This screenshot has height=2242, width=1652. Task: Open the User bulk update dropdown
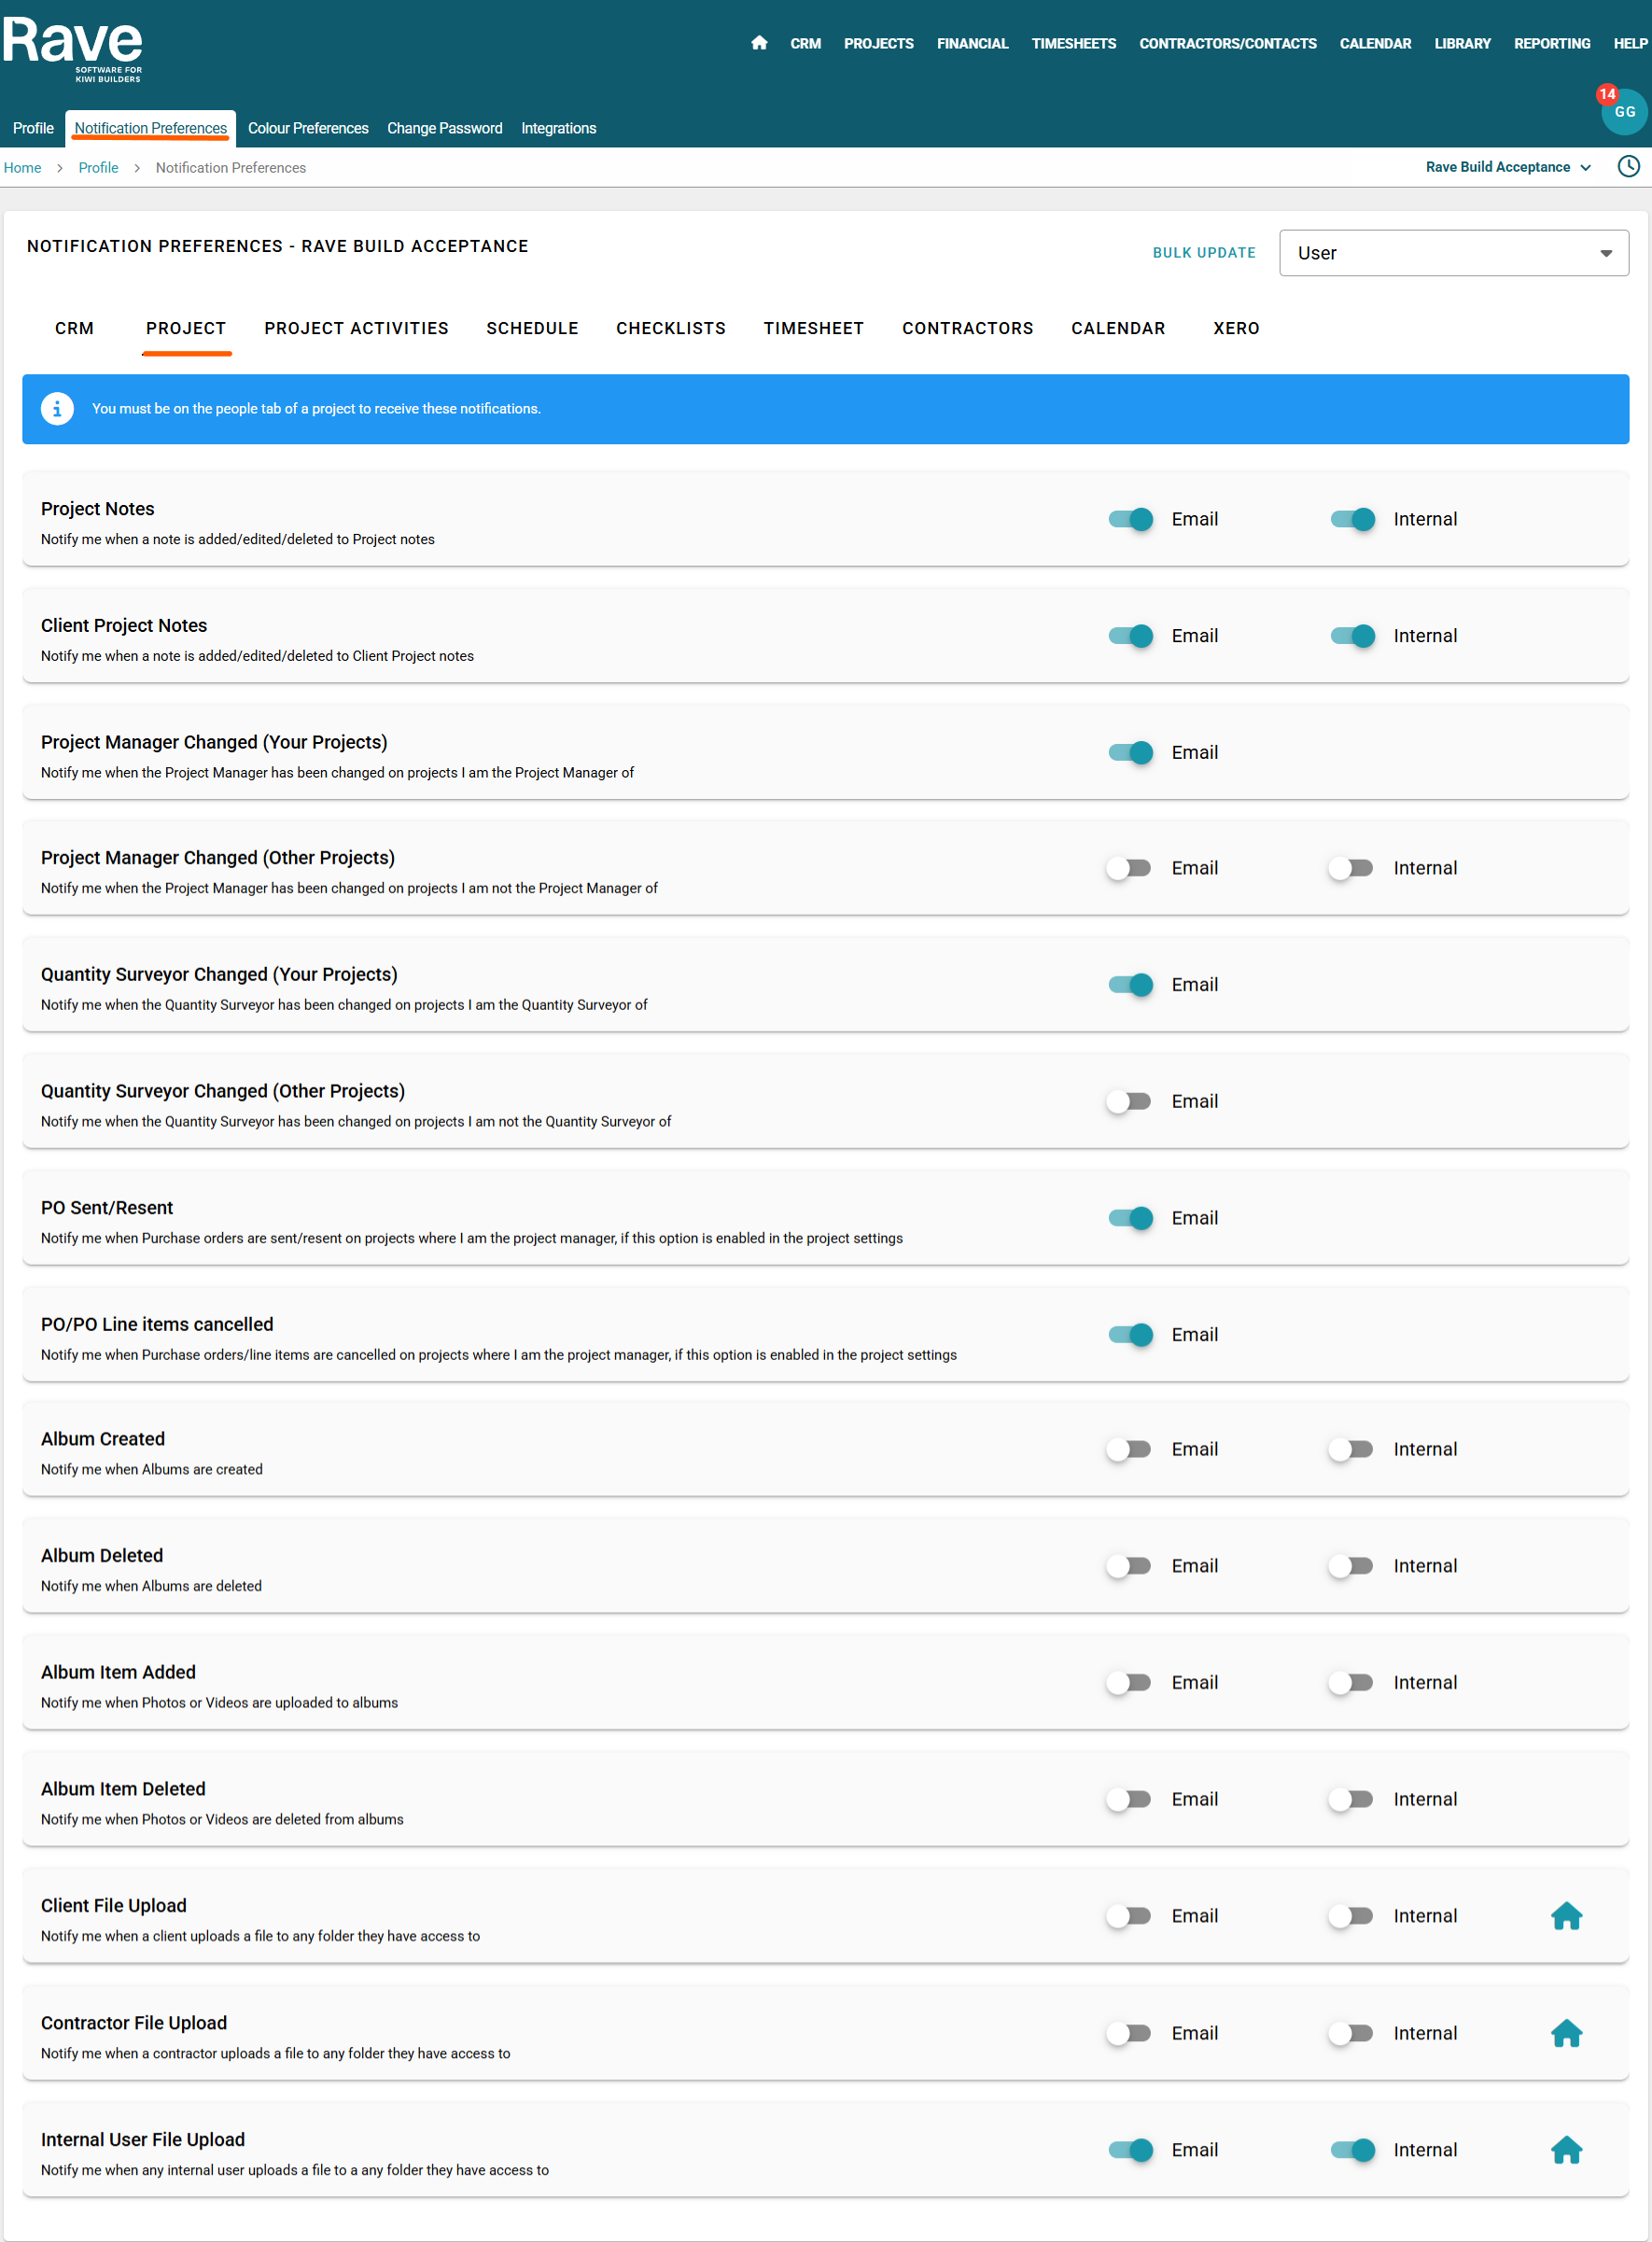tap(1453, 253)
